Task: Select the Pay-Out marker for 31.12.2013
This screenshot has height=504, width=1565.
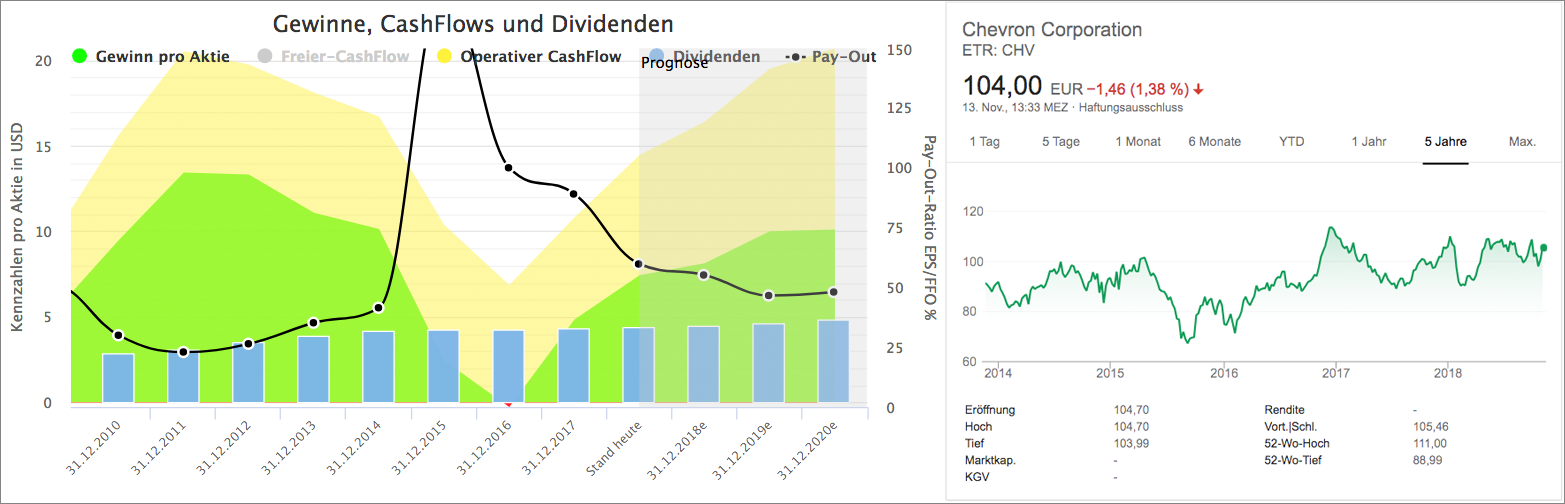Action: [x=313, y=323]
